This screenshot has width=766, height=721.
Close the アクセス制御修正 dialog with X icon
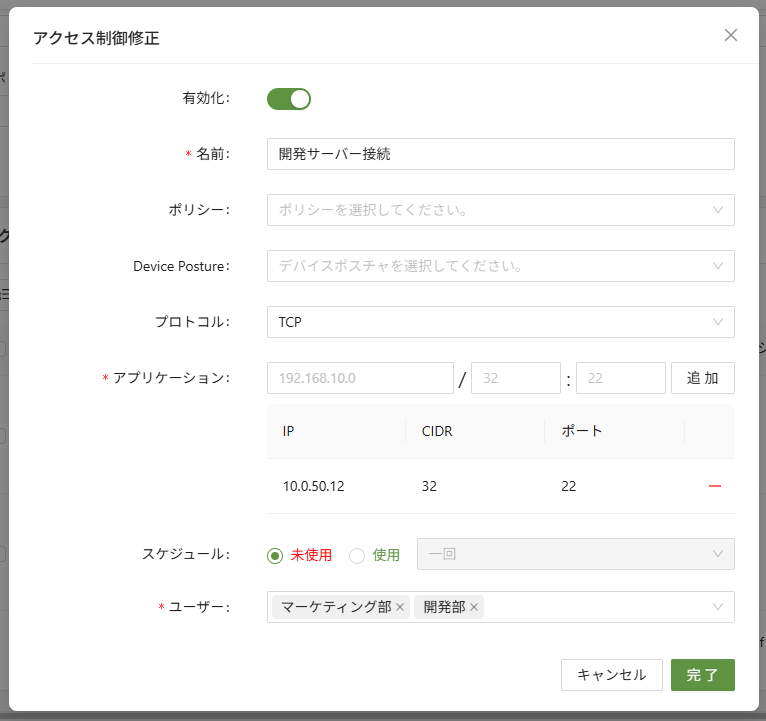pyautogui.click(x=731, y=35)
